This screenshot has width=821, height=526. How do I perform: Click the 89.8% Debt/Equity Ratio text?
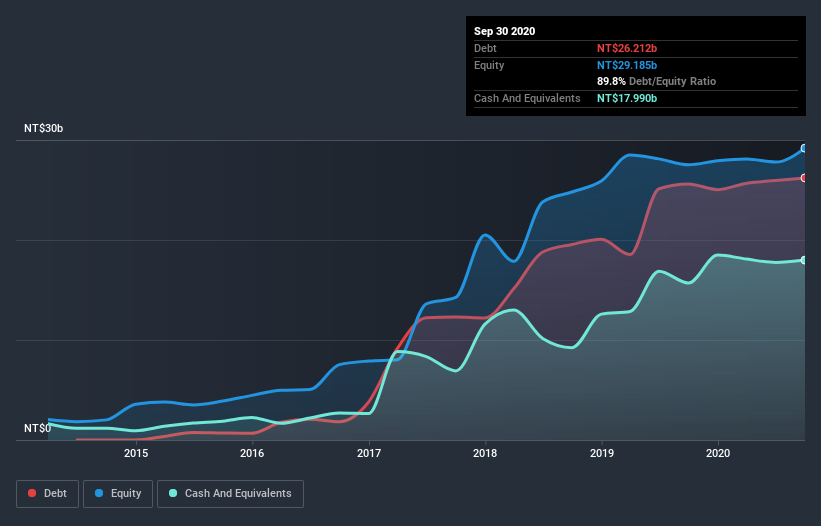pos(656,81)
